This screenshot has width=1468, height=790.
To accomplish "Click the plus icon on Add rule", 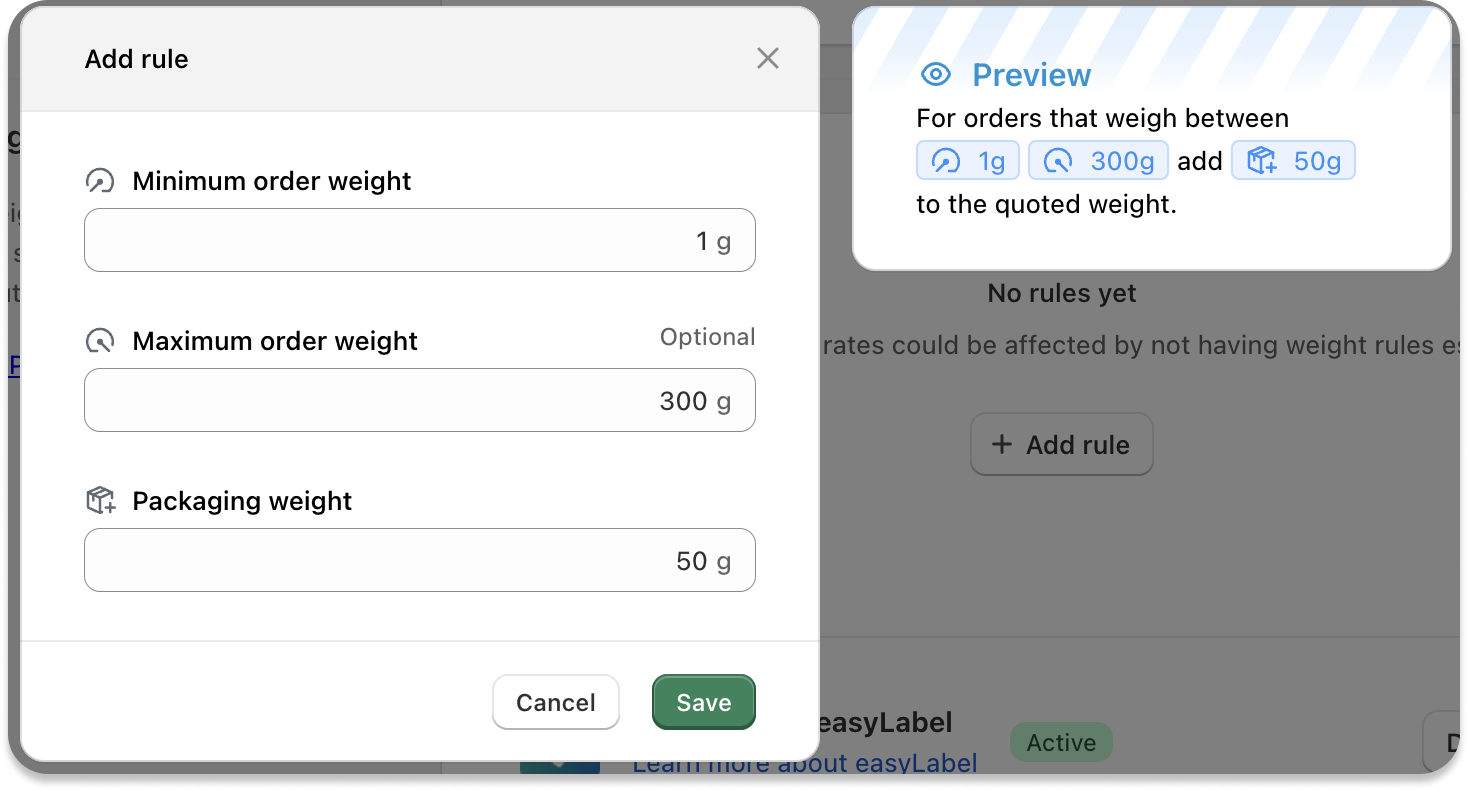I will (x=1002, y=445).
